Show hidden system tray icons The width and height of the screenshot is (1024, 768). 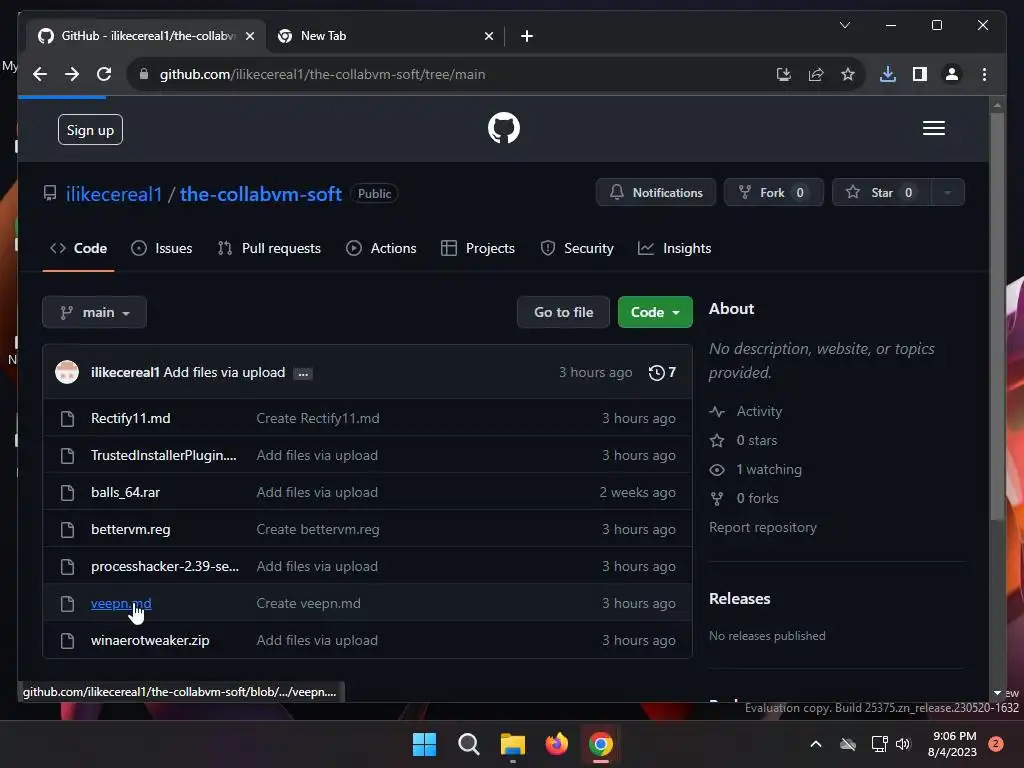click(x=816, y=744)
